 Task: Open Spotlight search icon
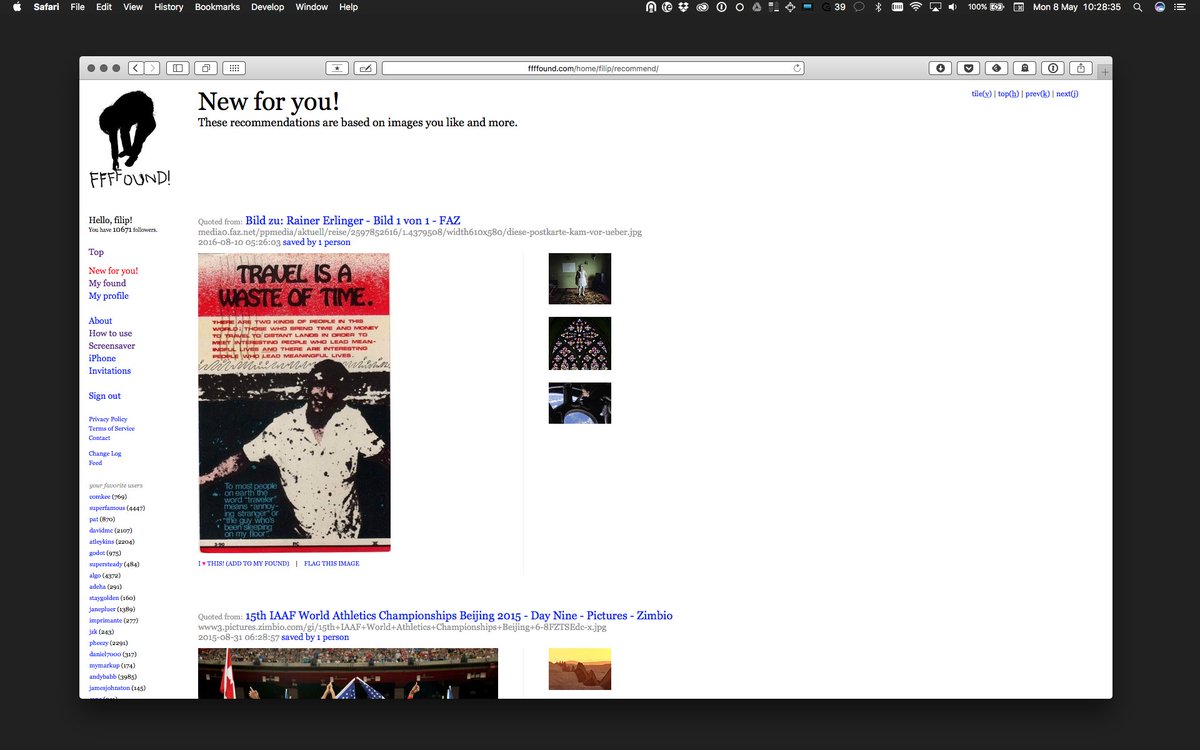click(x=1137, y=7)
